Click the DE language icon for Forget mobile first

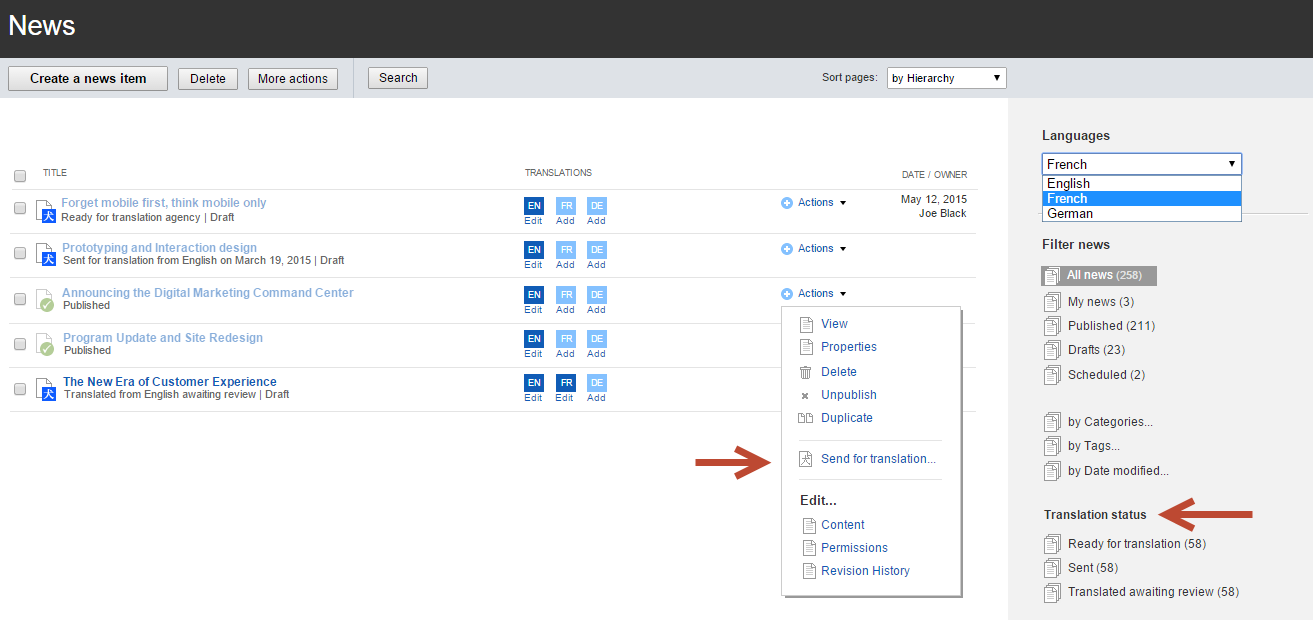click(596, 206)
